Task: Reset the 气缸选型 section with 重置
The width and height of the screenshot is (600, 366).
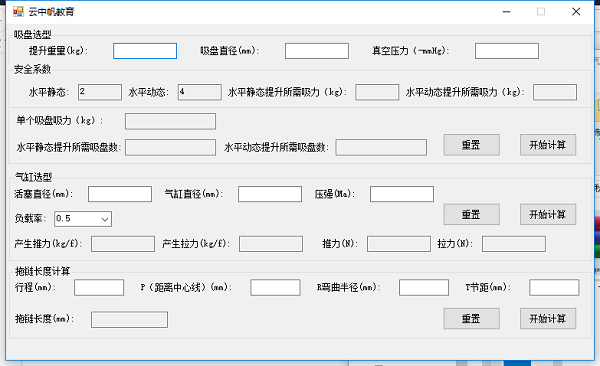Action: [471, 214]
